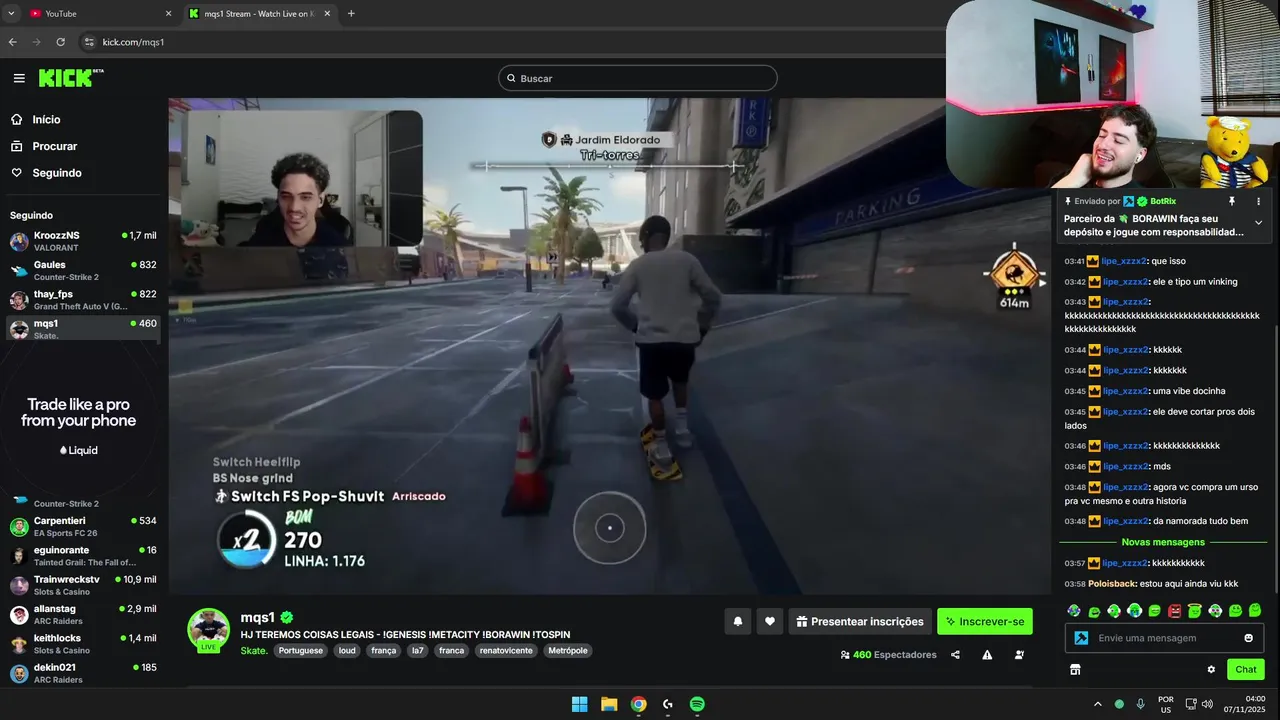Open dekin021 channel in the sidebar
The height and width of the screenshot is (720, 1280).
click(x=83, y=673)
